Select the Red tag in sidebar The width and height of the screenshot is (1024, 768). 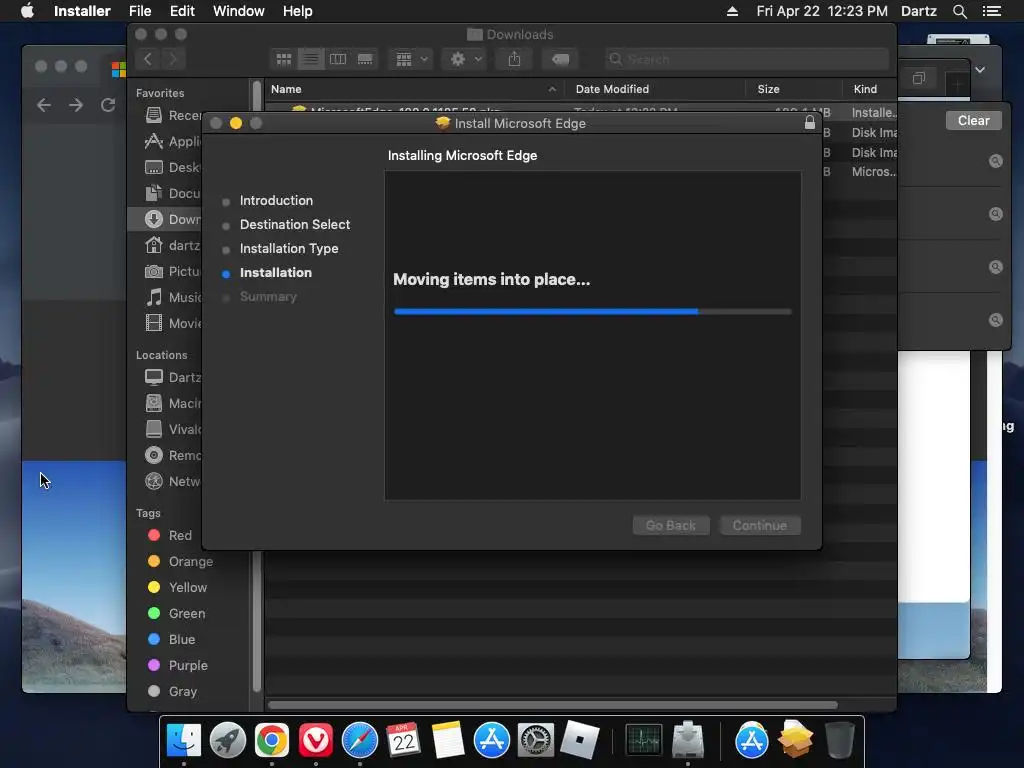tap(170, 536)
